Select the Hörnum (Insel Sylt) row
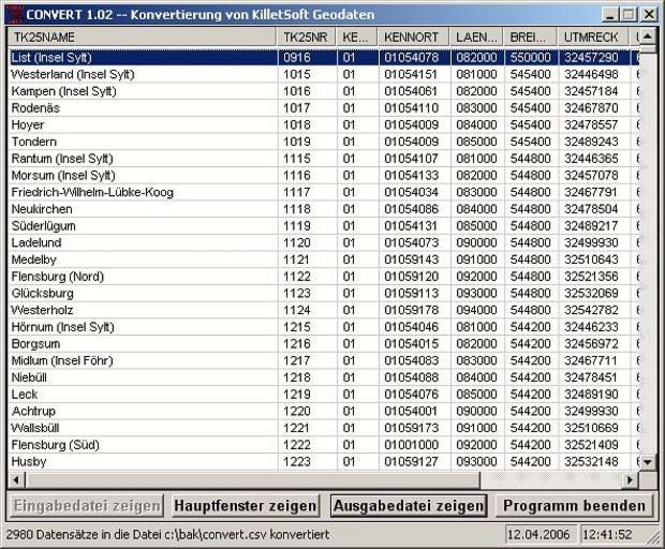The height and width of the screenshot is (549, 665). click(x=323, y=327)
